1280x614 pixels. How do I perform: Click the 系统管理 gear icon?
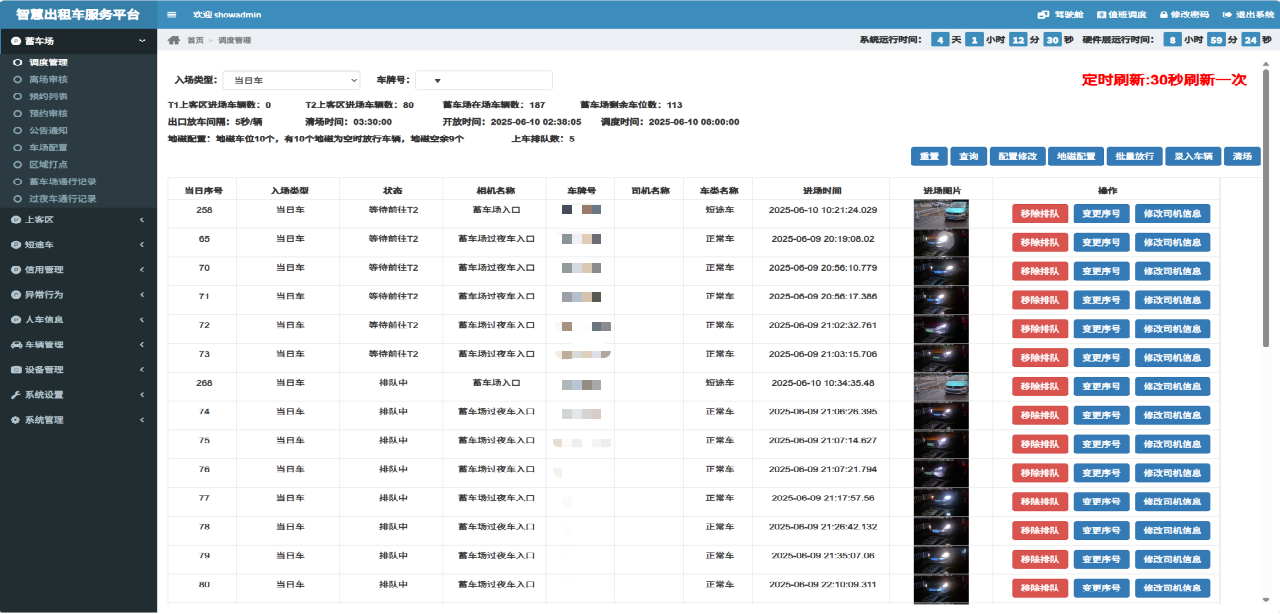pos(15,420)
